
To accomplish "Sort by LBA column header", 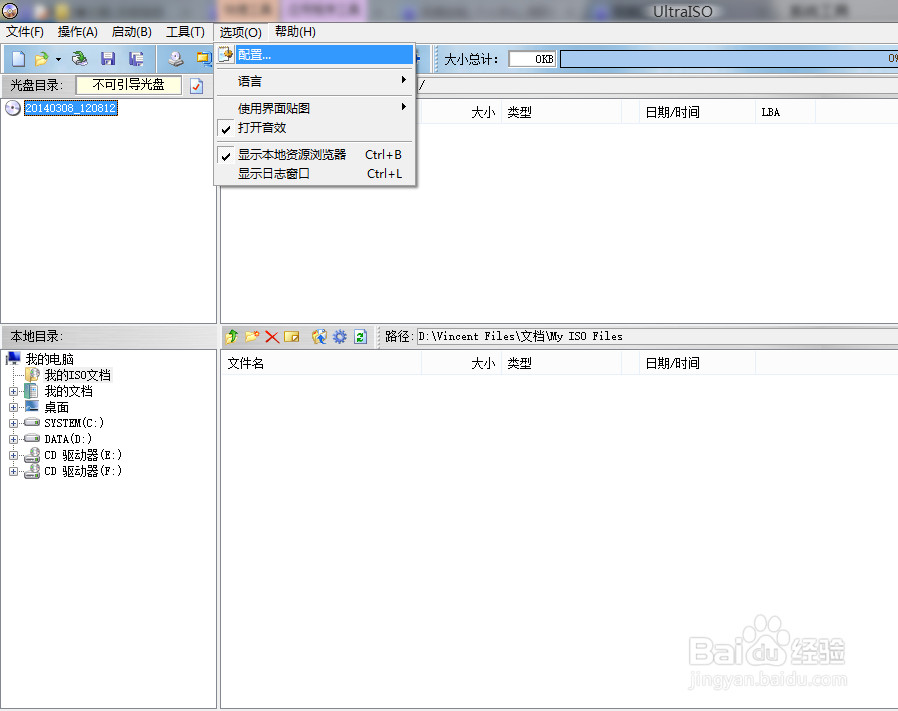I will click(785, 112).
